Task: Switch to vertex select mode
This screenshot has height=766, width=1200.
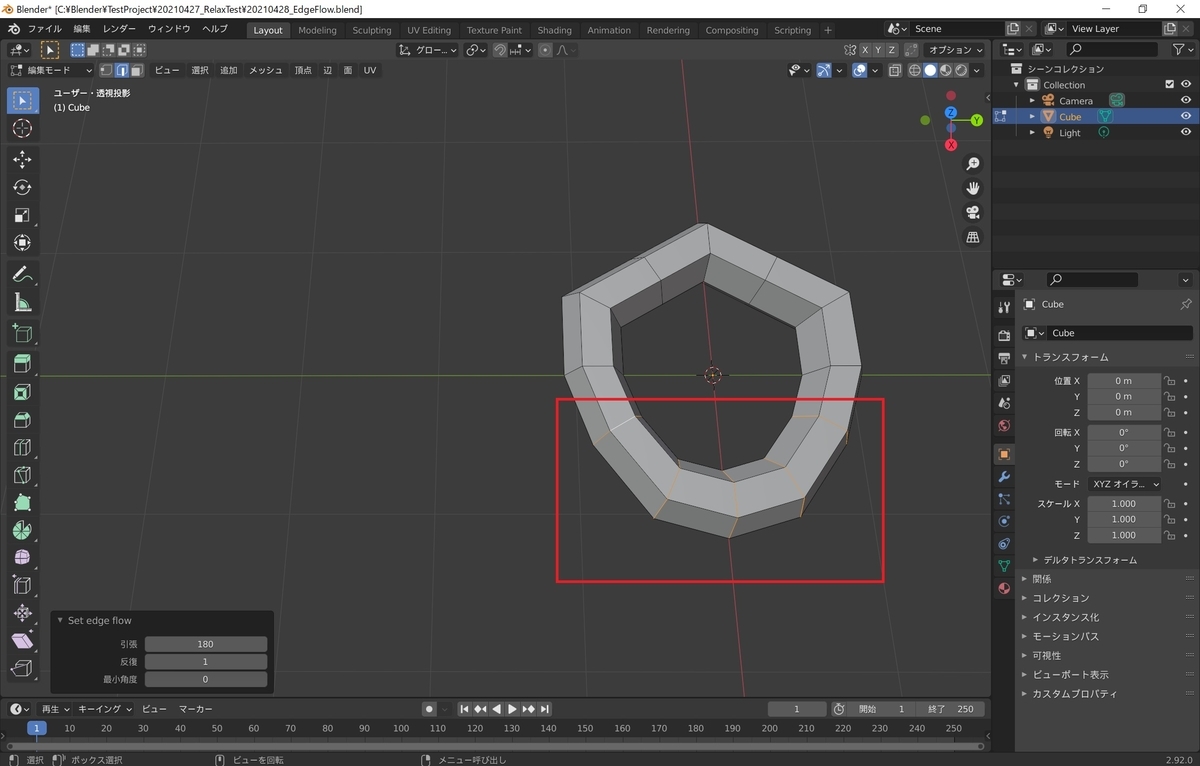Action: pyautogui.click(x=106, y=70)
